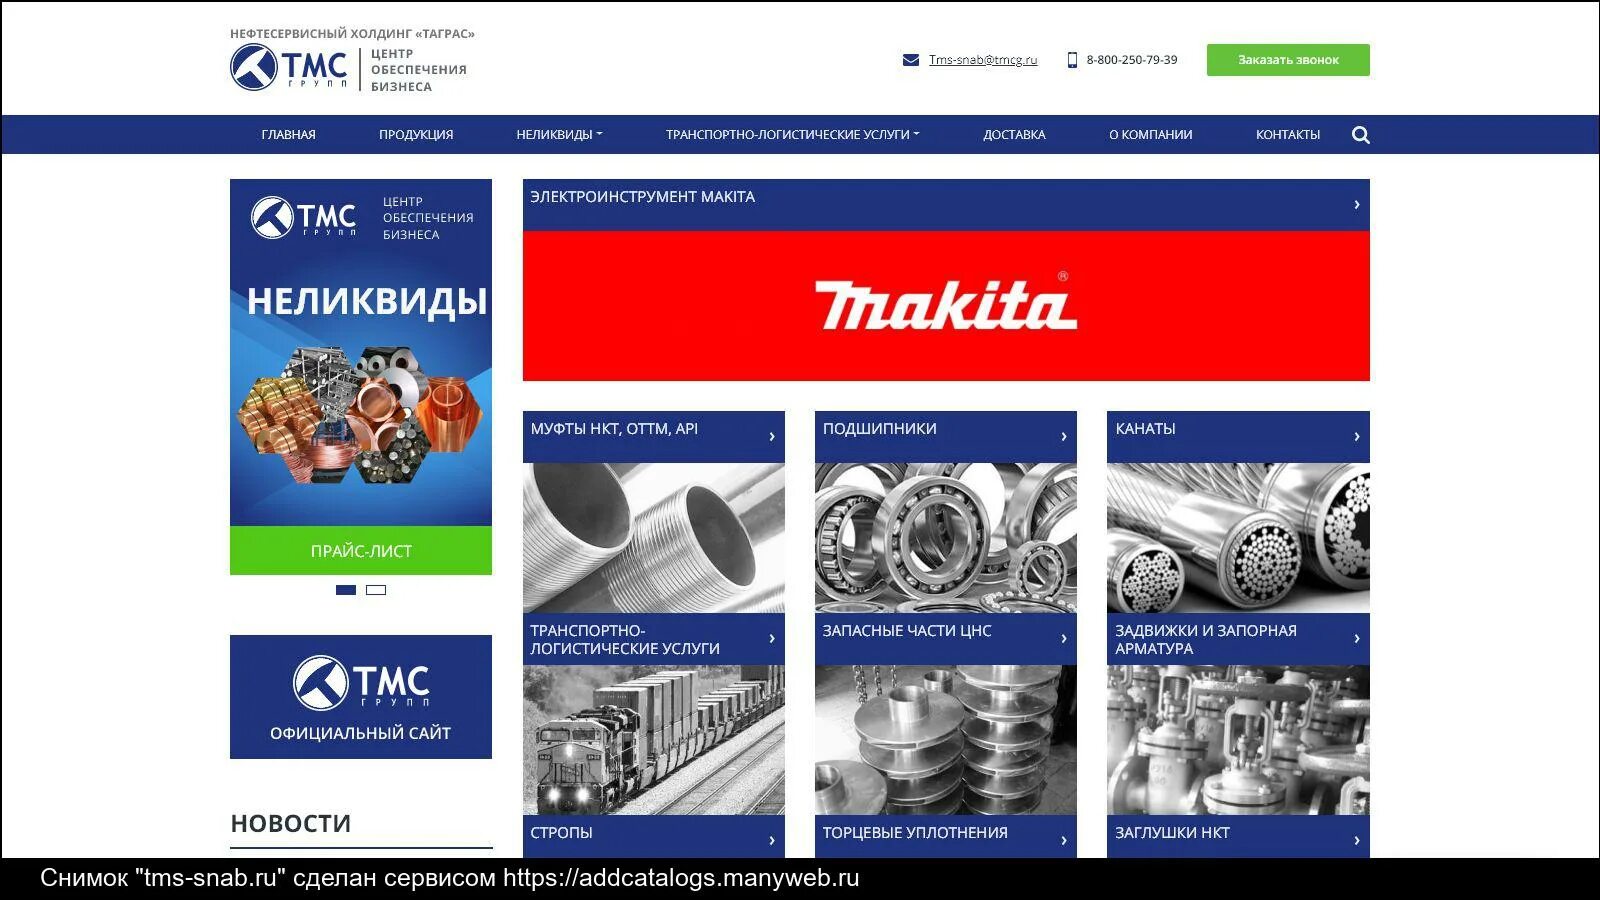The height and width of the screenshot is (900, 1600).
Task: Open 'Контакты' menu item
Action: (x=1288, y=135)
